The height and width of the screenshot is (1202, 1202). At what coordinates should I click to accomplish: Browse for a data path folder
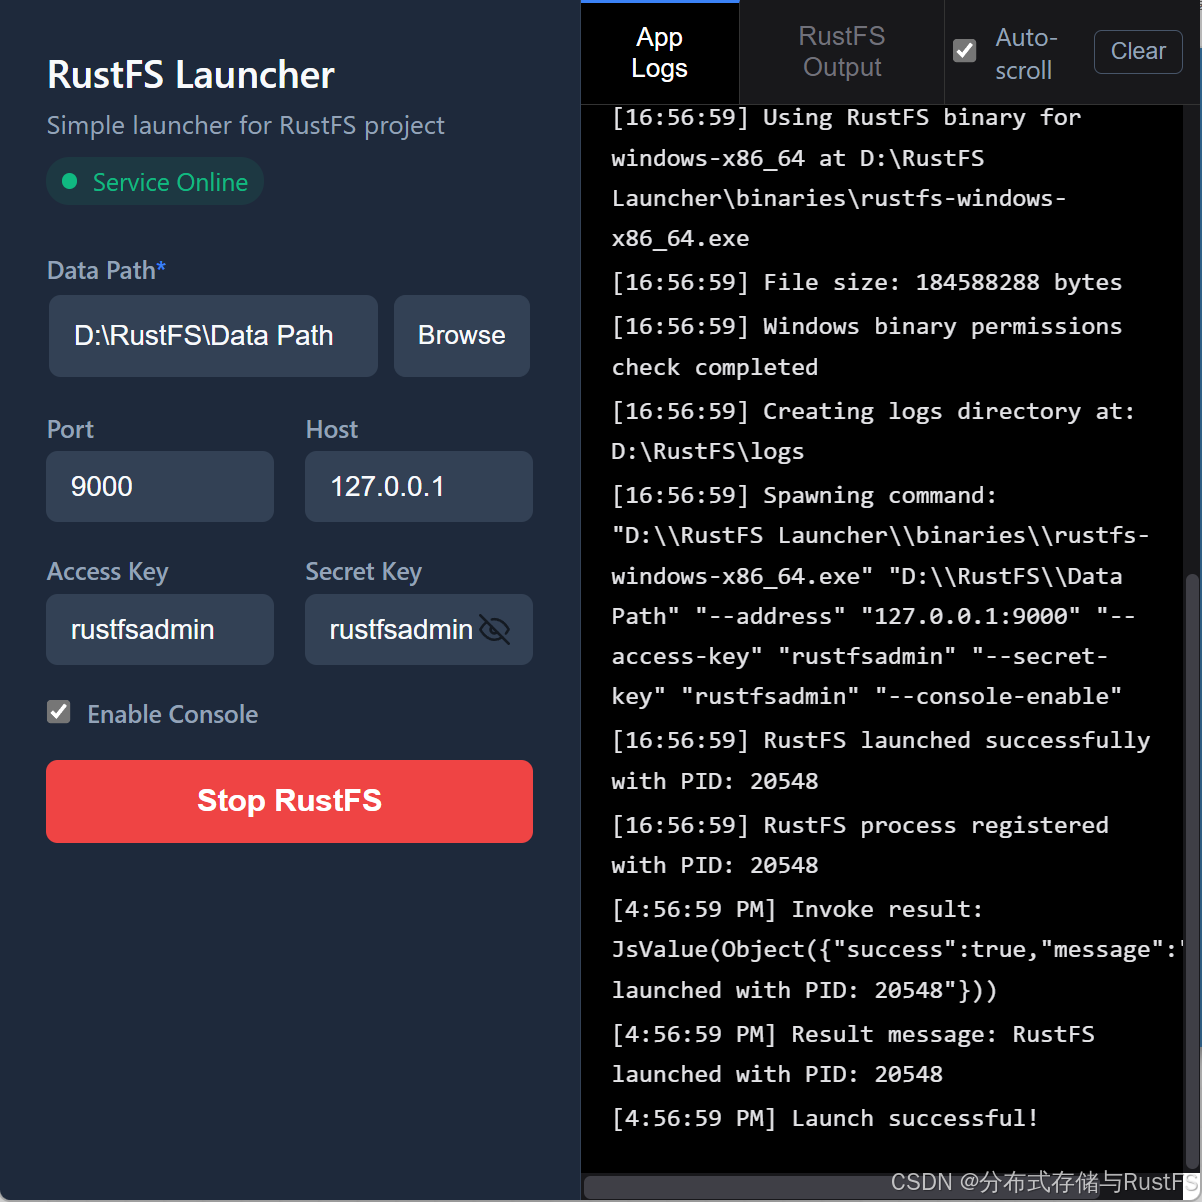click(462, 336)
